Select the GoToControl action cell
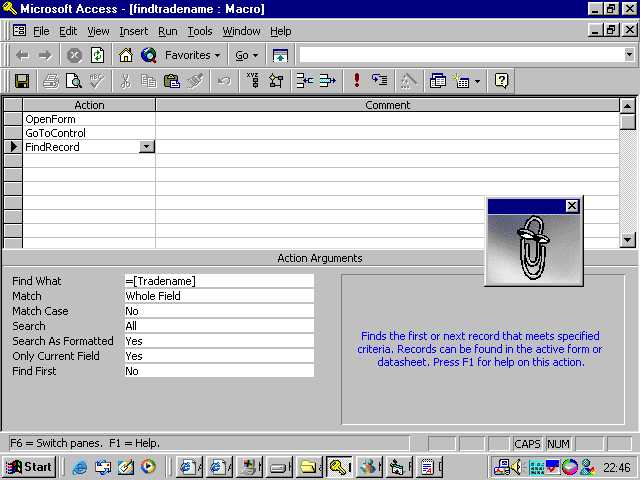 click(89, 133)
